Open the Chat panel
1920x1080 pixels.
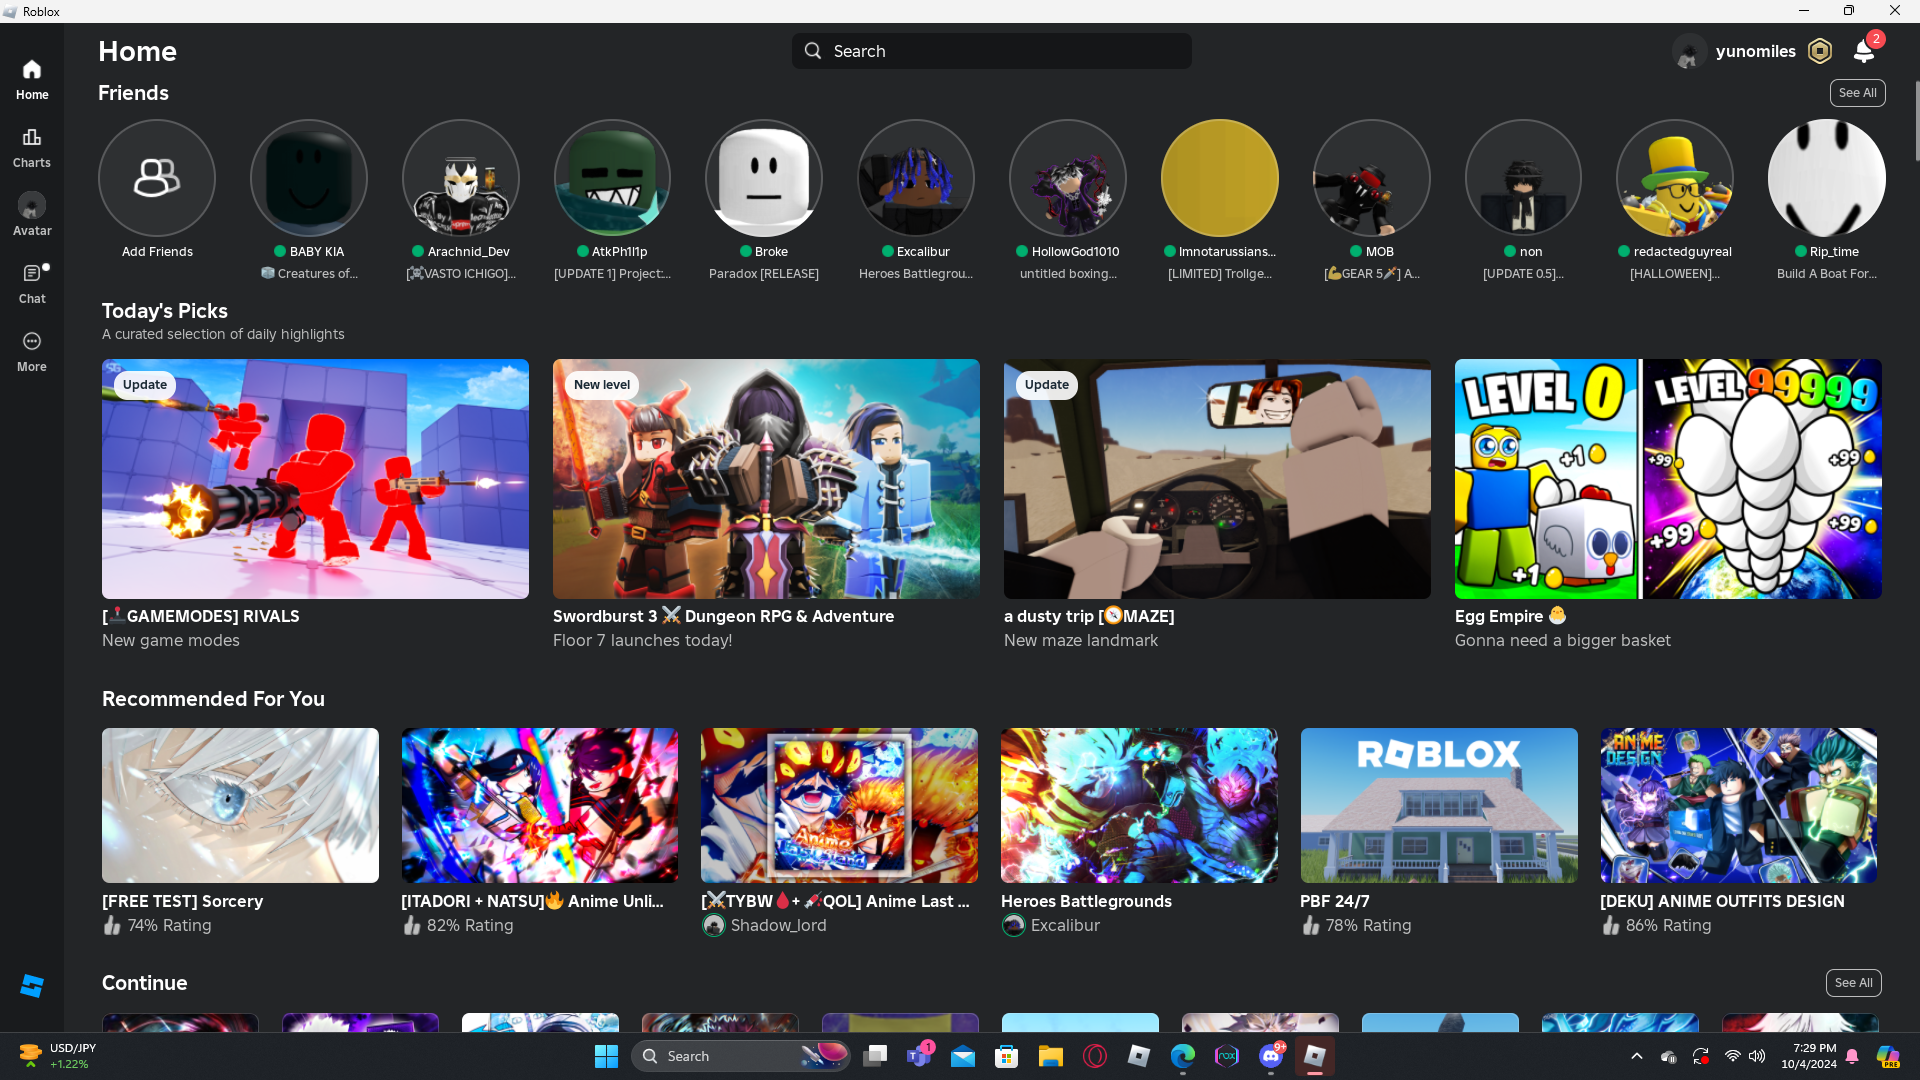click(x=32, y=284)
